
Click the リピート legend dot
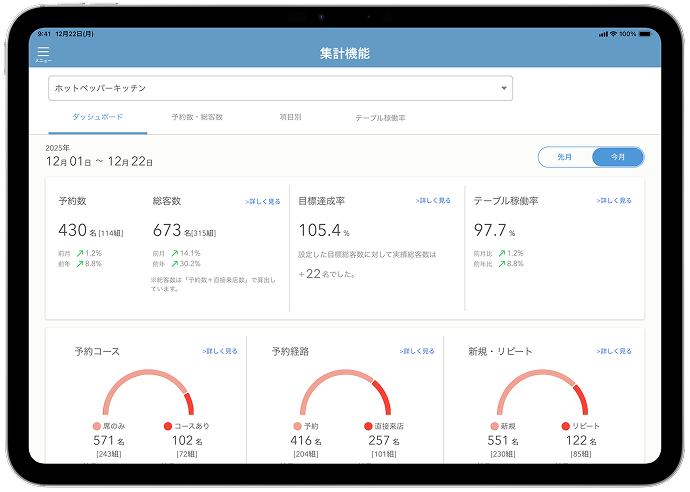[x=566, y=426]
